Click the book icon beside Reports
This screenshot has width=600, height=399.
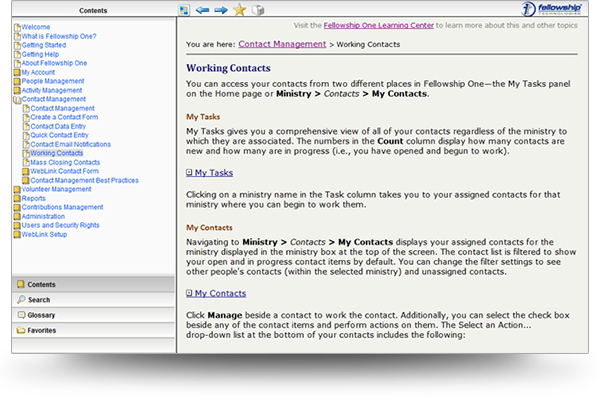17,199
